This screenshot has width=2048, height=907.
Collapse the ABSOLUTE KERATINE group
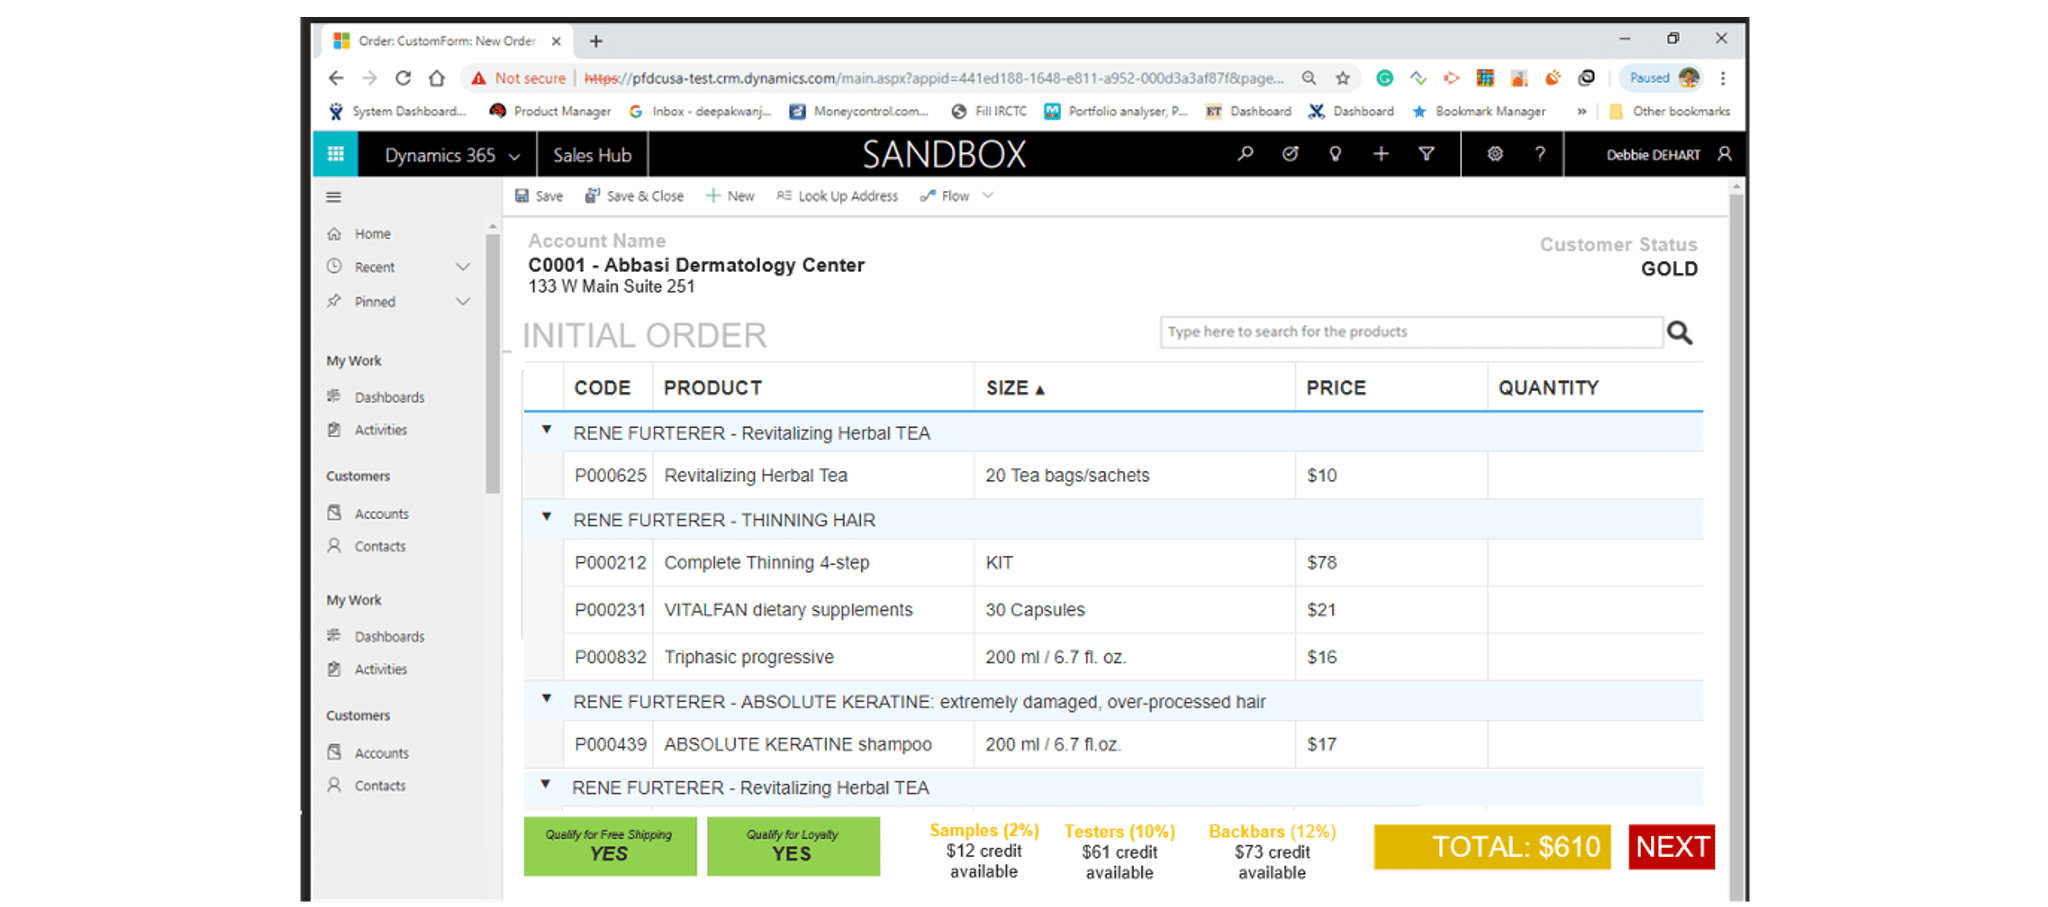(546, 699)
